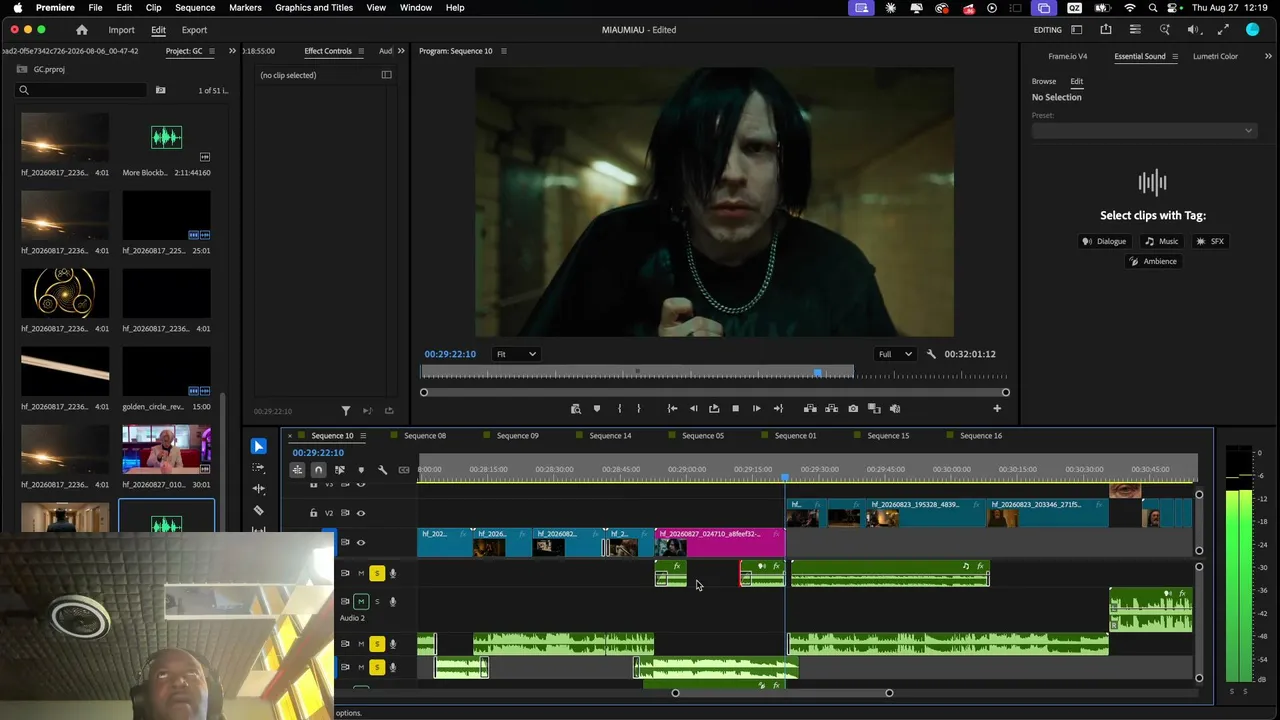Expand hidden right panel tabs chevron

pyautogui.click(x=1268, y=56)
